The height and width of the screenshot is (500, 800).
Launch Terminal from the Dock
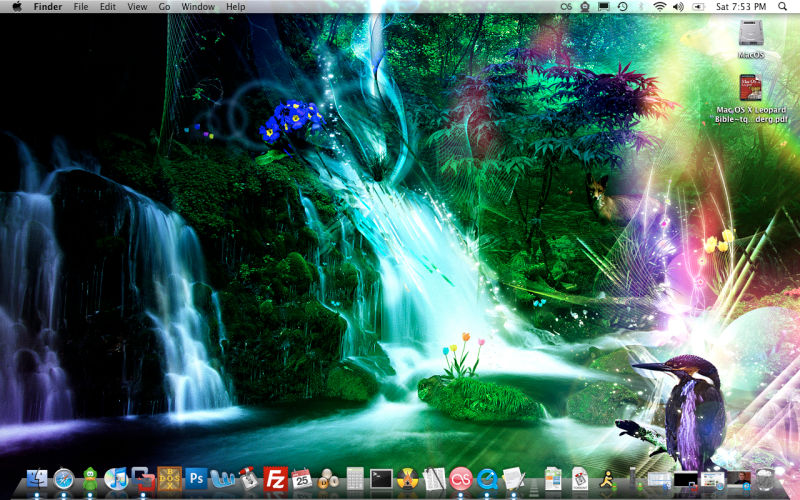click(x=381, y=479)
